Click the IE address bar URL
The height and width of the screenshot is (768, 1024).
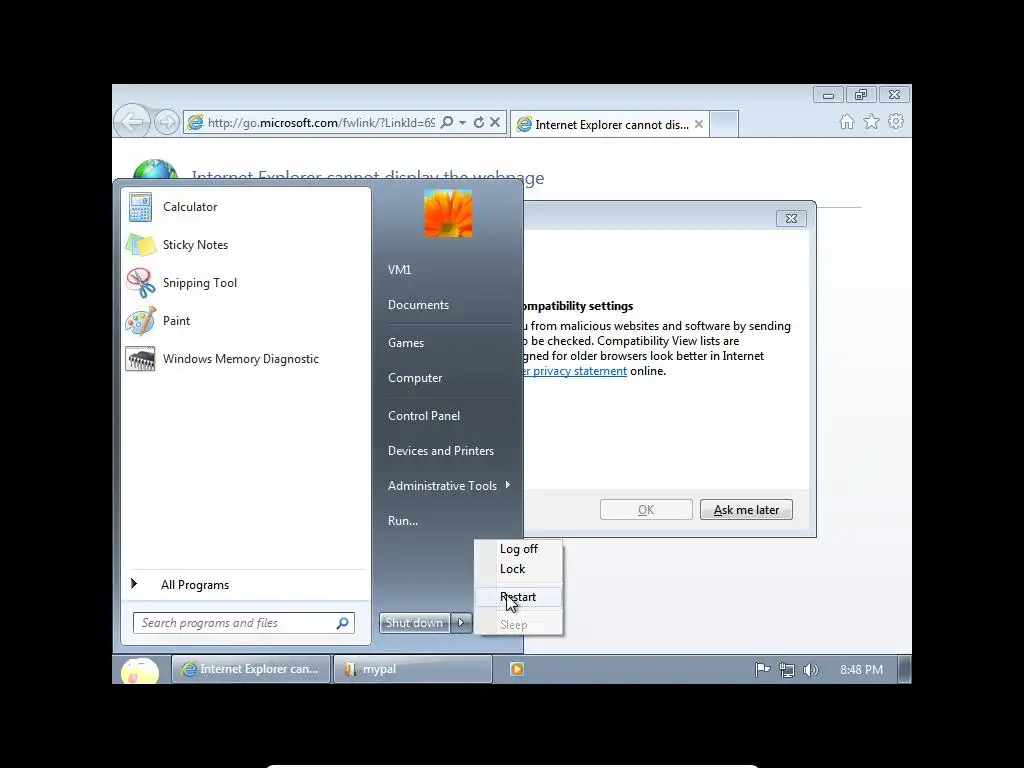click(321, 123)
